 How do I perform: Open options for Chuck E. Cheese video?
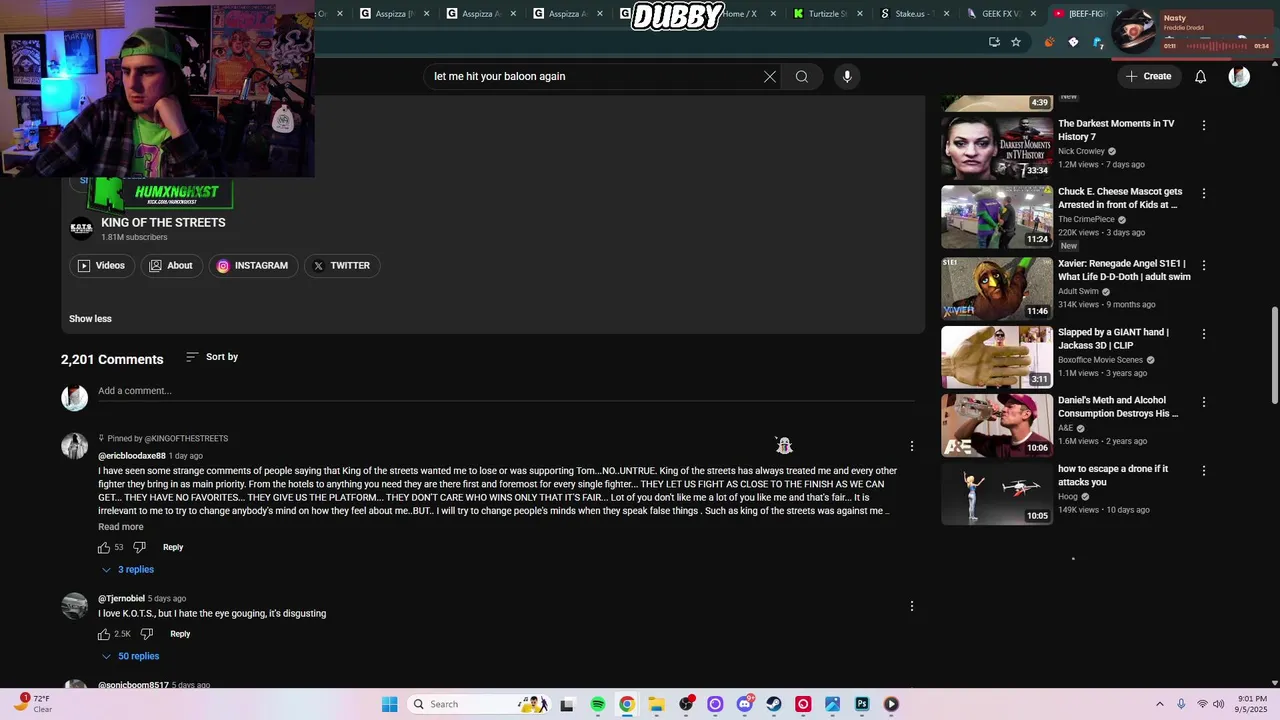tap(1204, 193)
